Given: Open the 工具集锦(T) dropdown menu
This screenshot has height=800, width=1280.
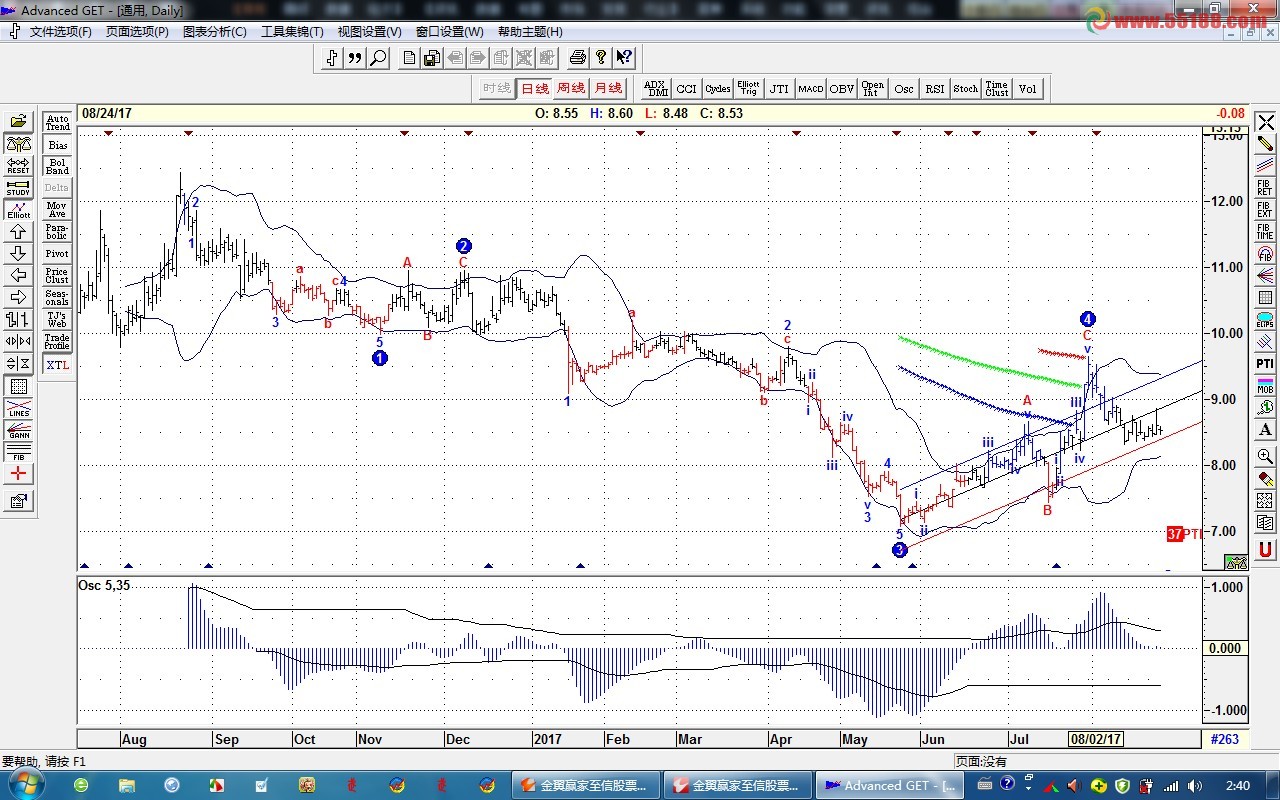Looking at the screenshot, I should [x=292, y=32].
